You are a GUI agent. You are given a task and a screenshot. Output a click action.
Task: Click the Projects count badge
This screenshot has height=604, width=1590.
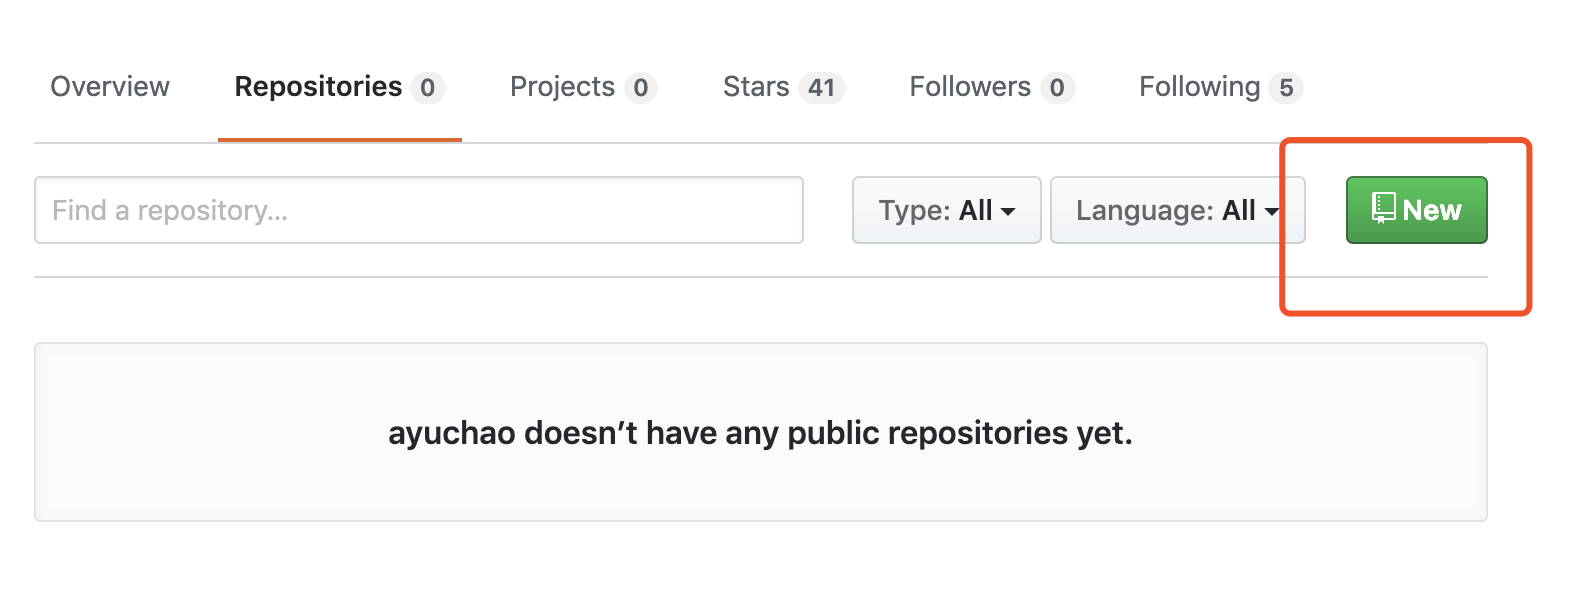tap(640, 88)
